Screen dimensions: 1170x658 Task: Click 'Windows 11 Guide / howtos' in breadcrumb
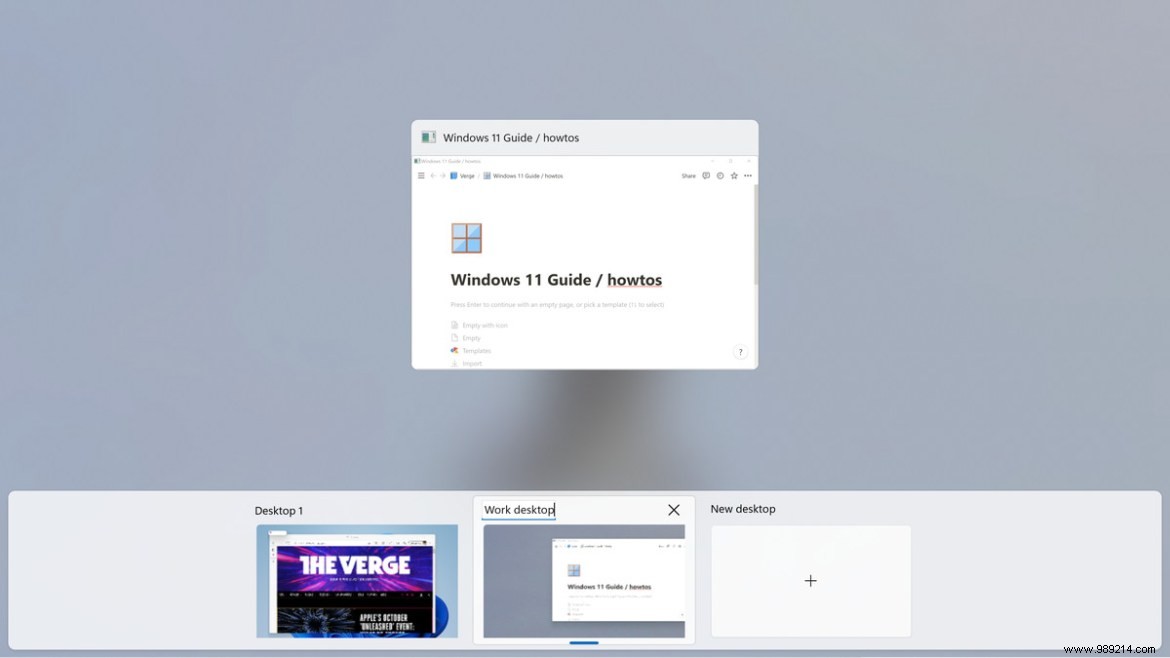click(x=529, y=176)
